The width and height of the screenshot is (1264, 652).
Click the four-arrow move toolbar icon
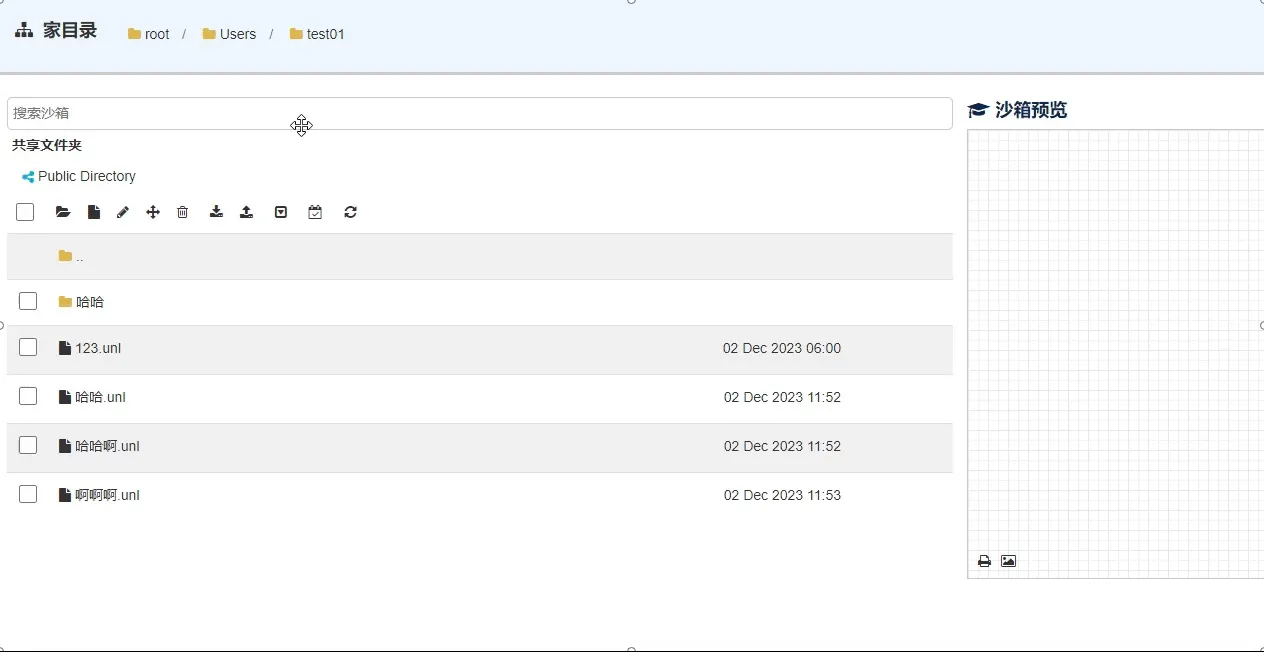pos(153,212)
